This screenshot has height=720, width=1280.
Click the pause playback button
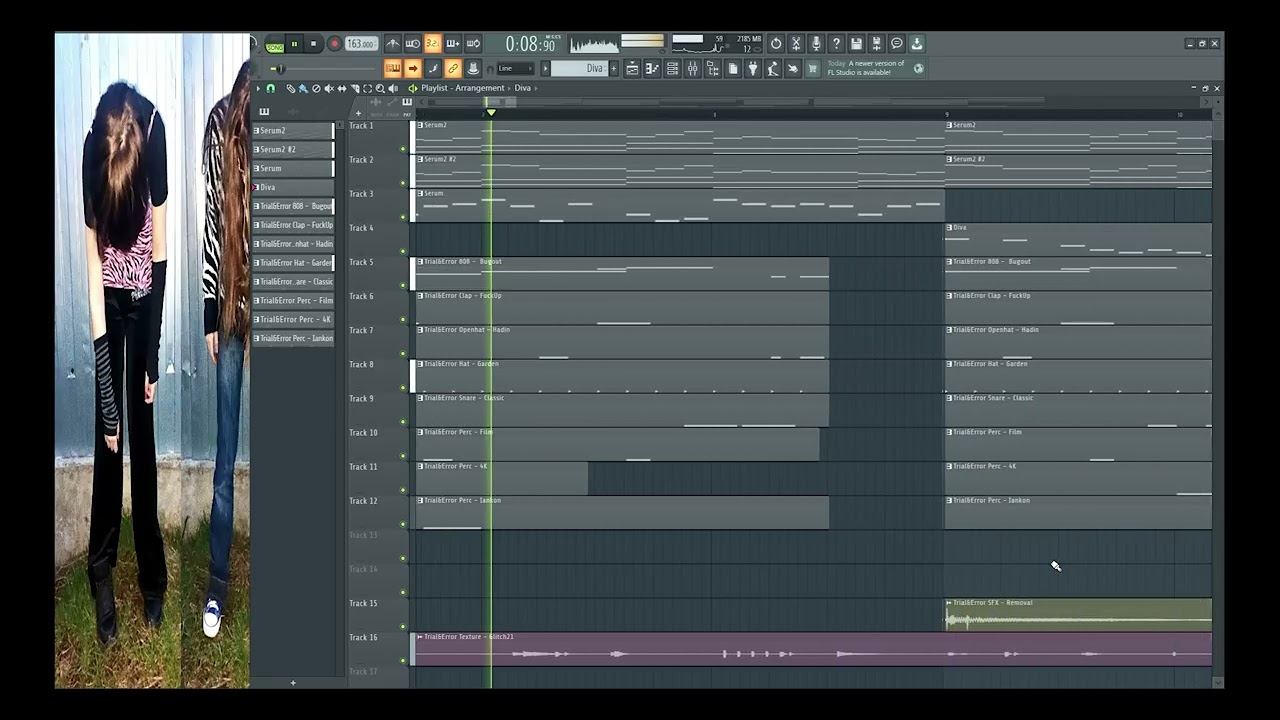pos(295,43)
